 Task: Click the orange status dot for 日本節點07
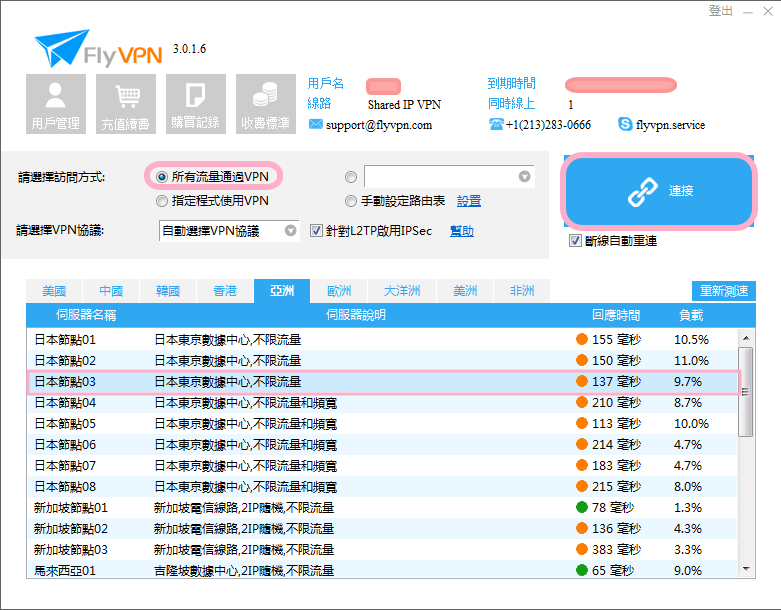click(581, 465)
